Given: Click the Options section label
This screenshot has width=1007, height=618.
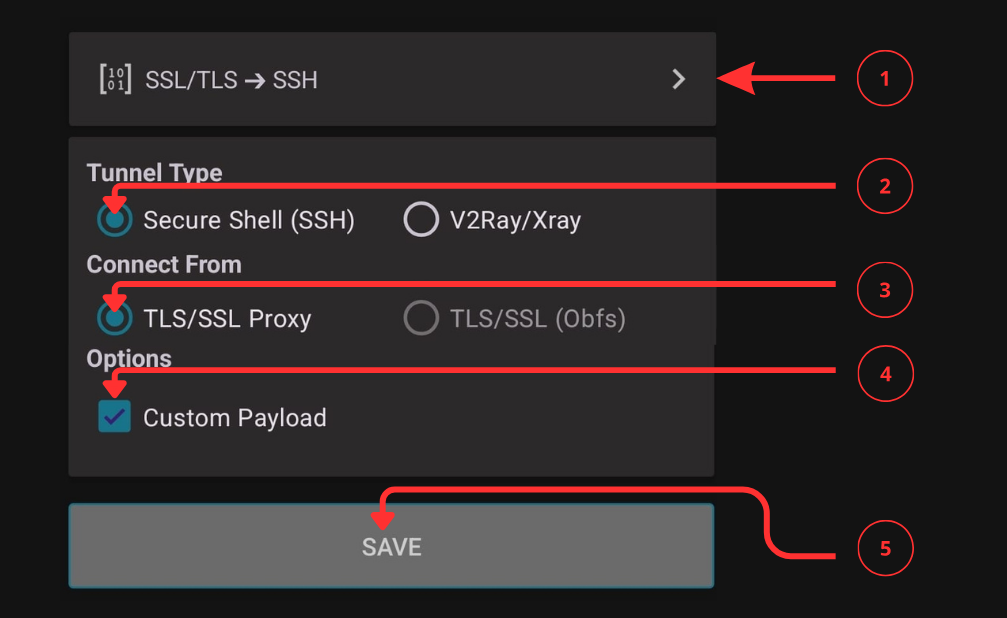Looking at the screenshot, I should (x=128, y=358).
